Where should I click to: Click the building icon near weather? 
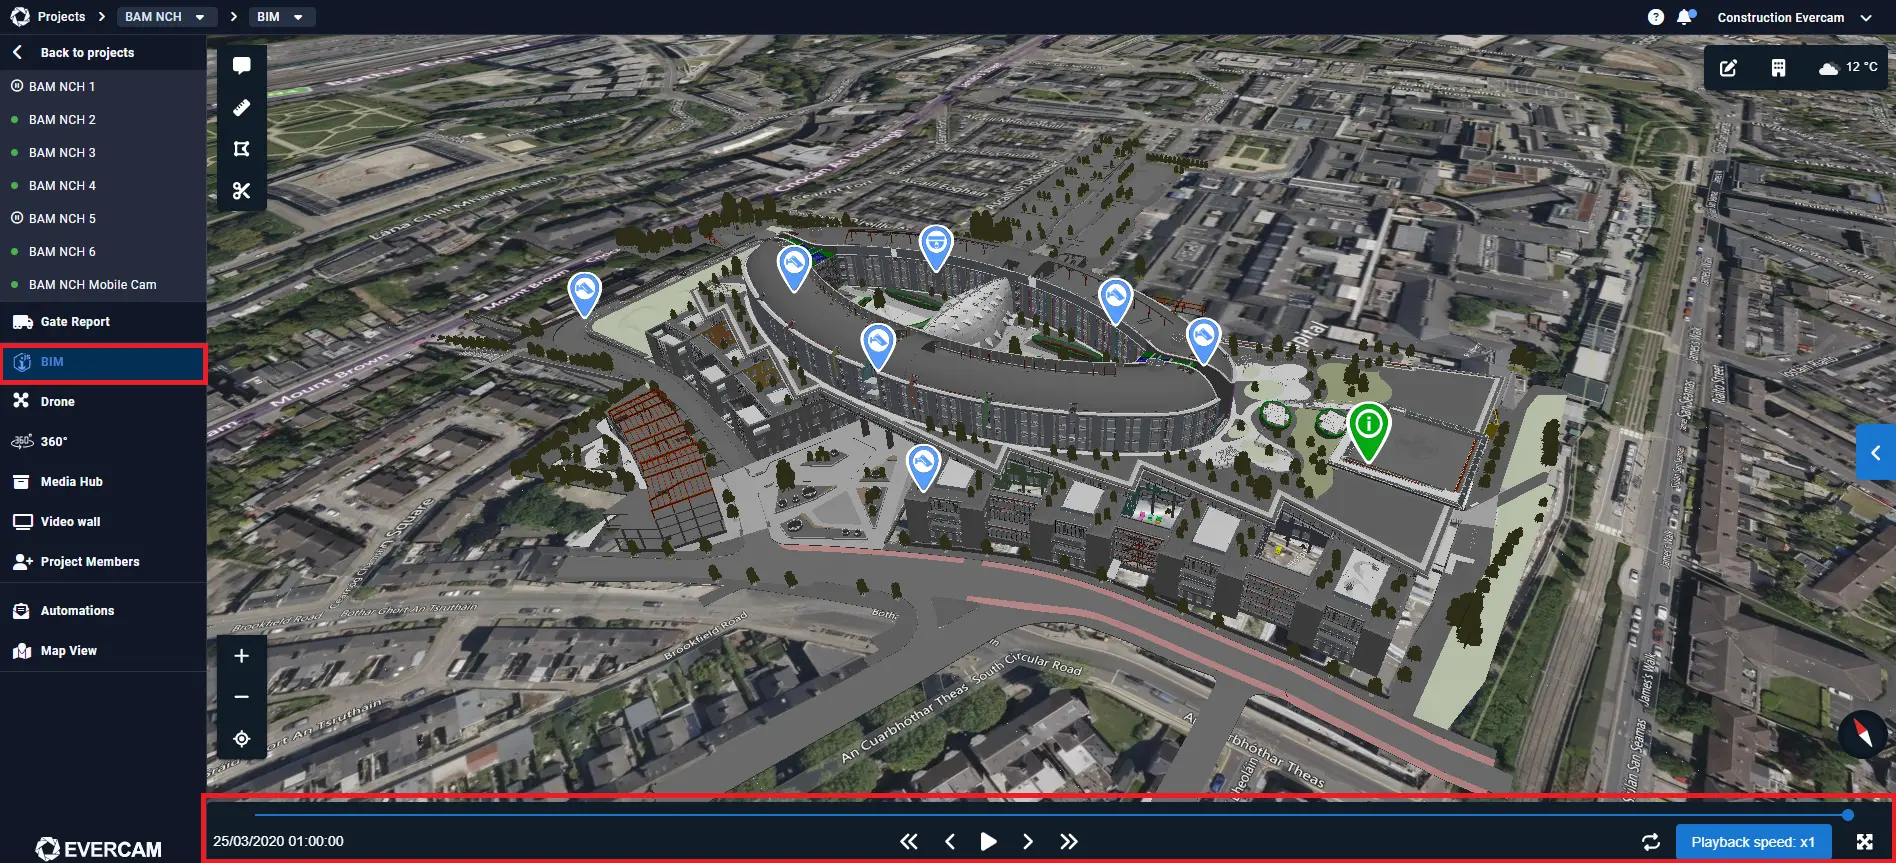coord(1778,68)
